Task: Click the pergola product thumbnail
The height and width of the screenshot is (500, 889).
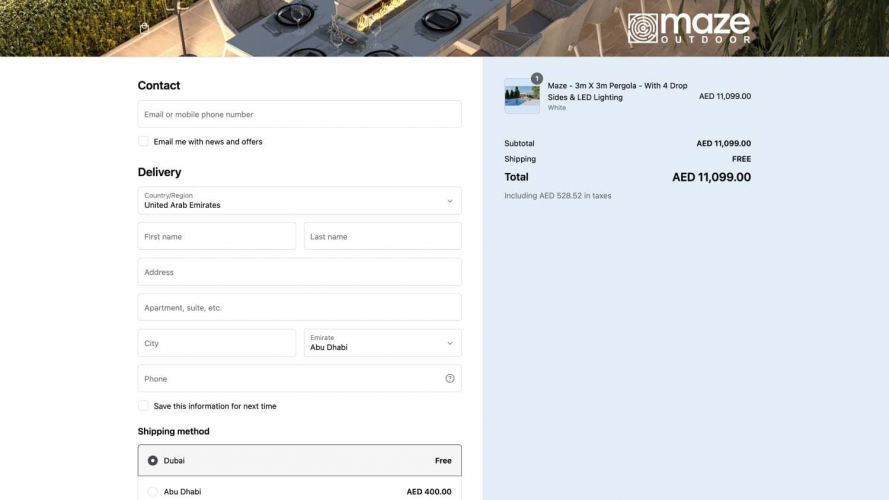Action: (x=522, y=97)
